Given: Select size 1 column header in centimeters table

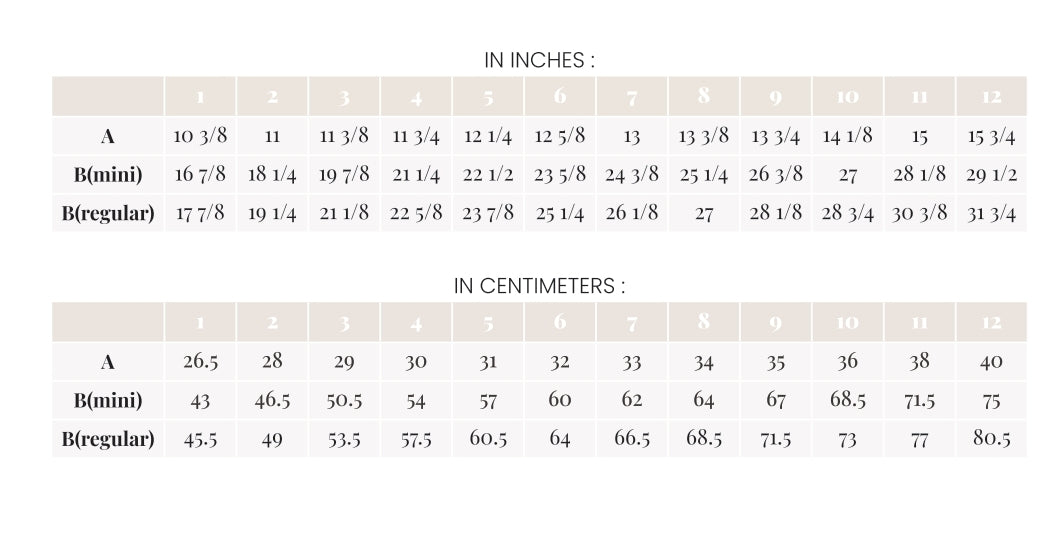Looking at the screenshot, I should tap(201, 323).
